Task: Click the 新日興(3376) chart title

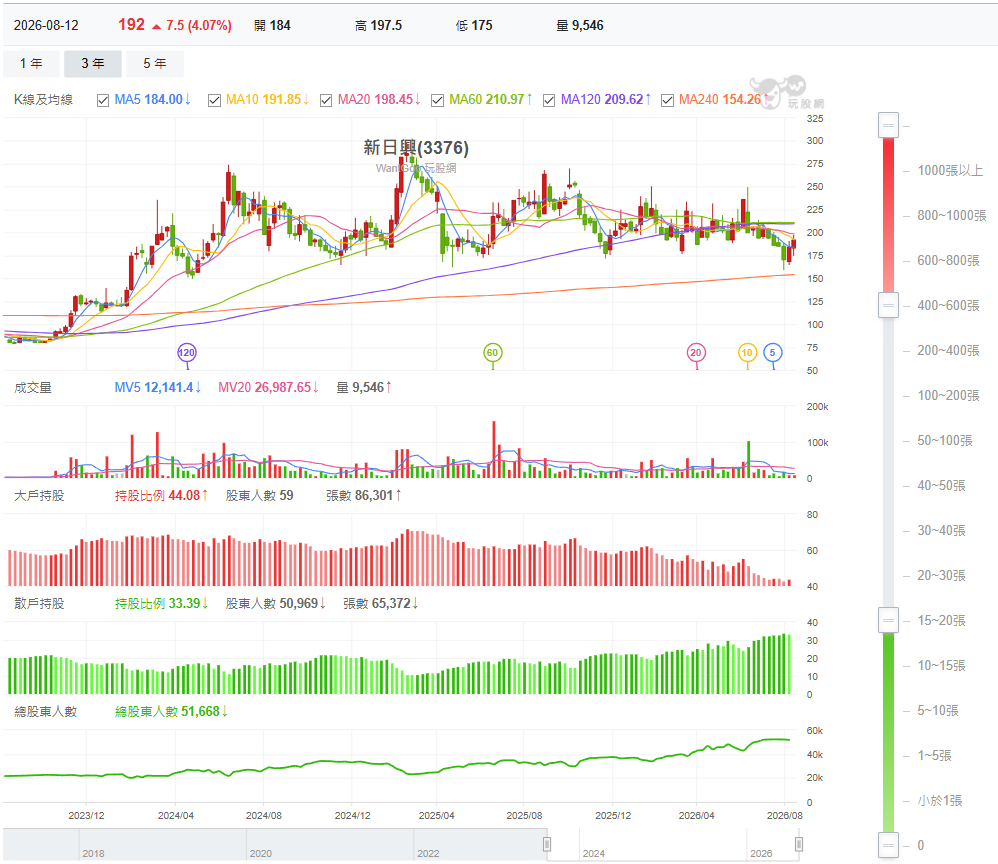Action: pos(416,148)
